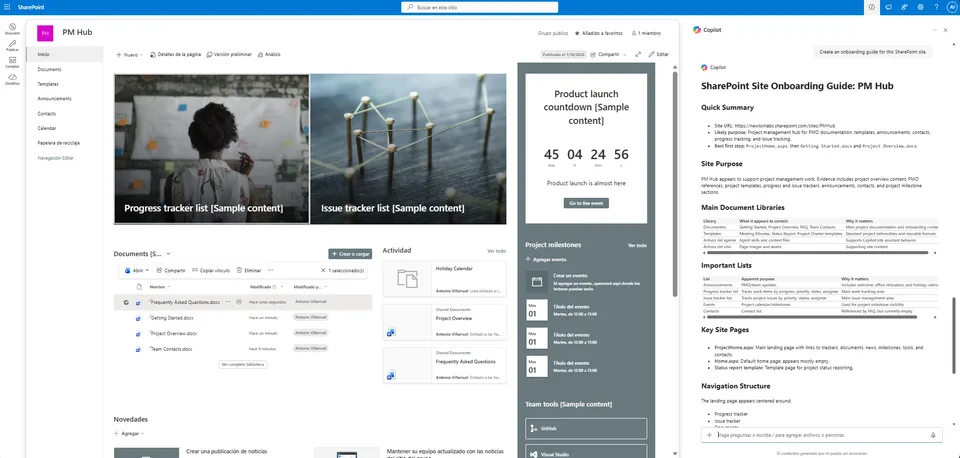Open Publicar in the left app rail
960x458 pixels.
[12, 45]
